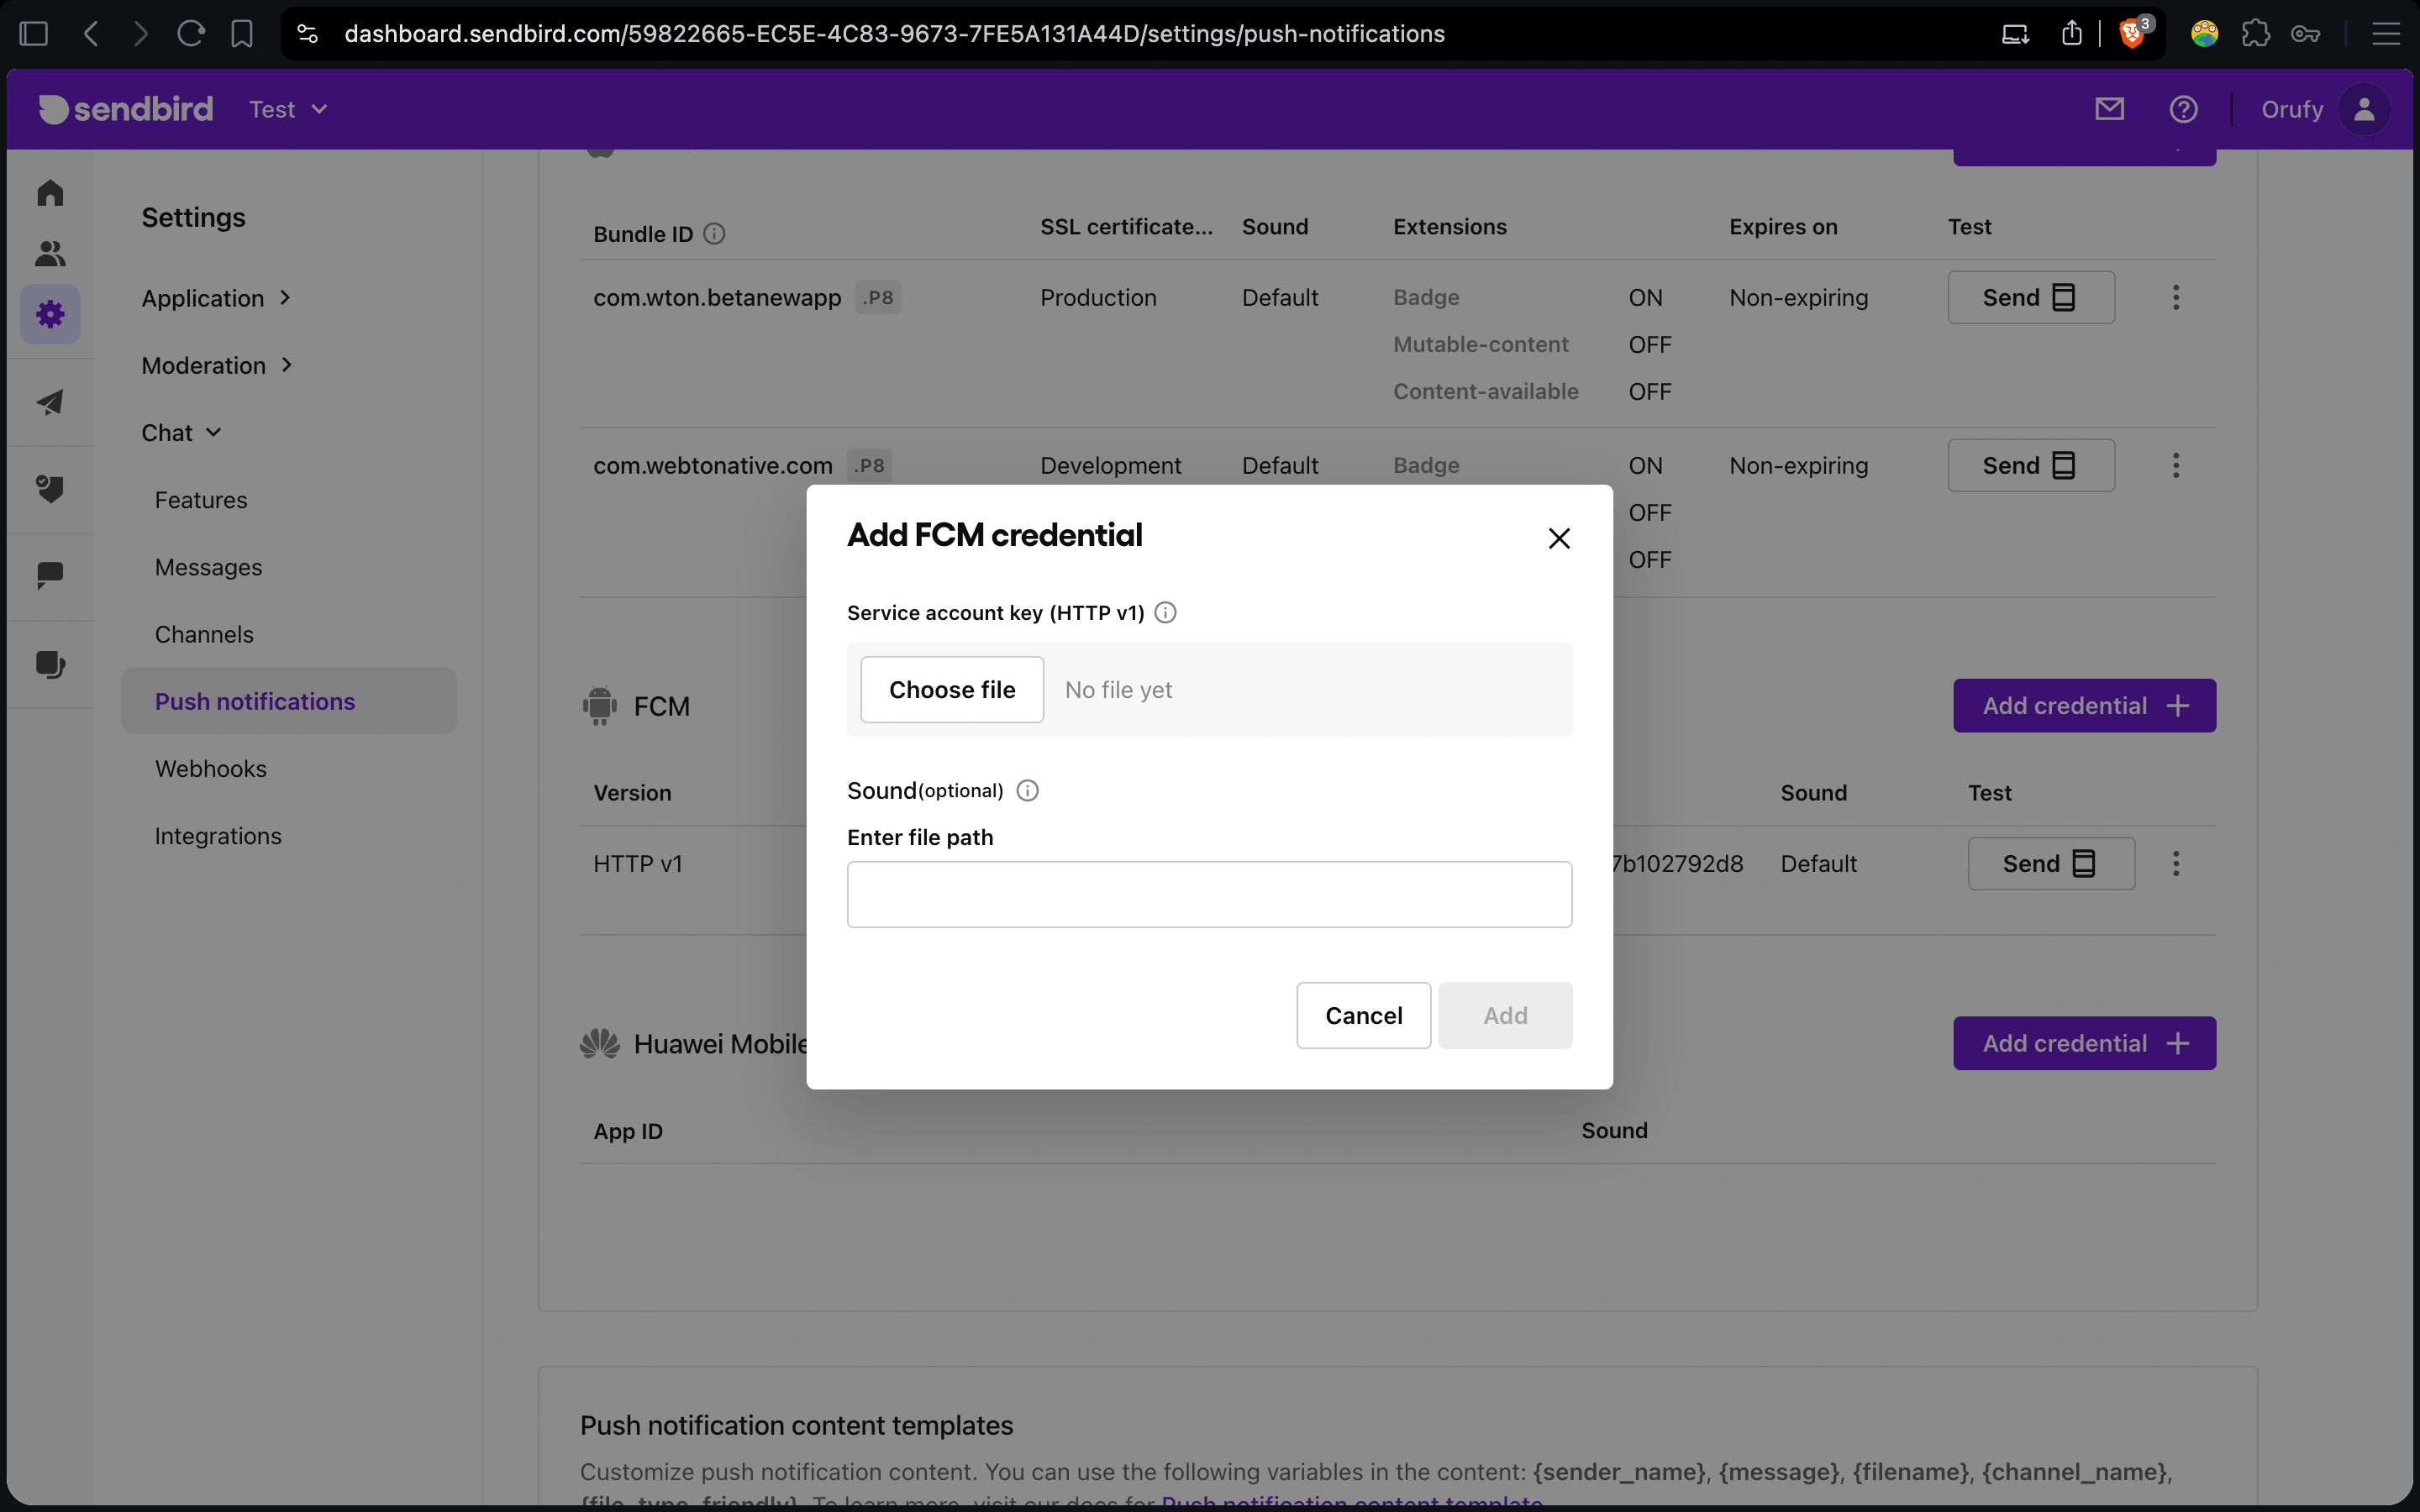Click the com.webtonative.com bundle ID text
The image size is (2420, 1512).
(712, 465)
